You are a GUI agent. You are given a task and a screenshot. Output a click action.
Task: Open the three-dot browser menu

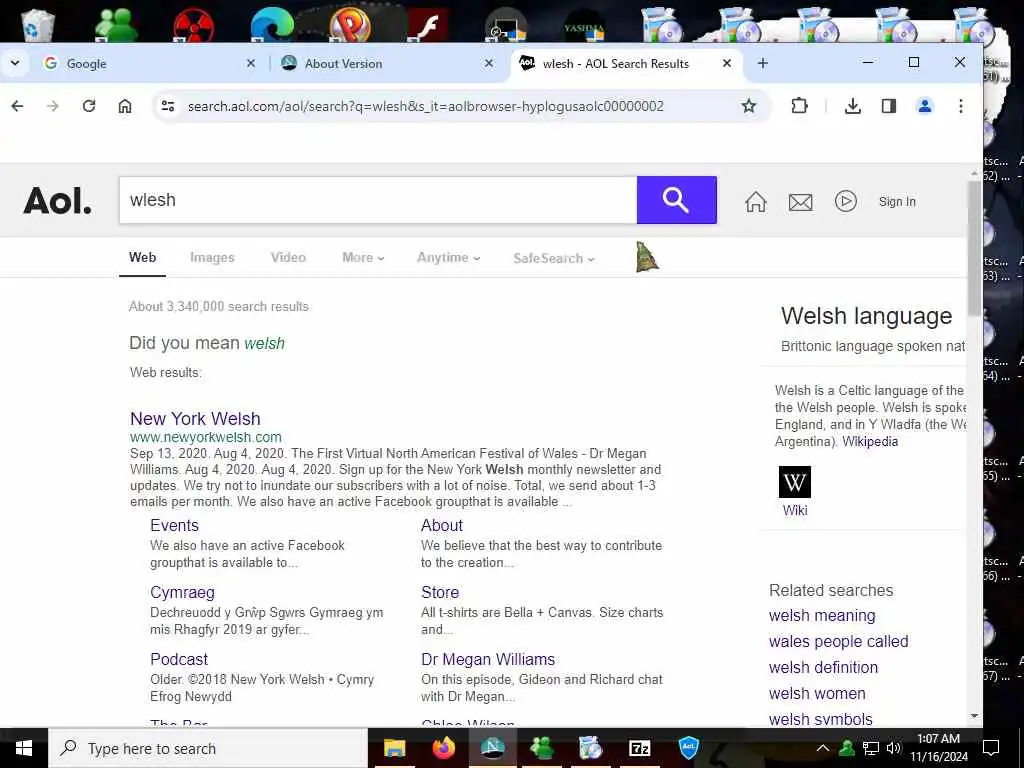coord(961,106)
